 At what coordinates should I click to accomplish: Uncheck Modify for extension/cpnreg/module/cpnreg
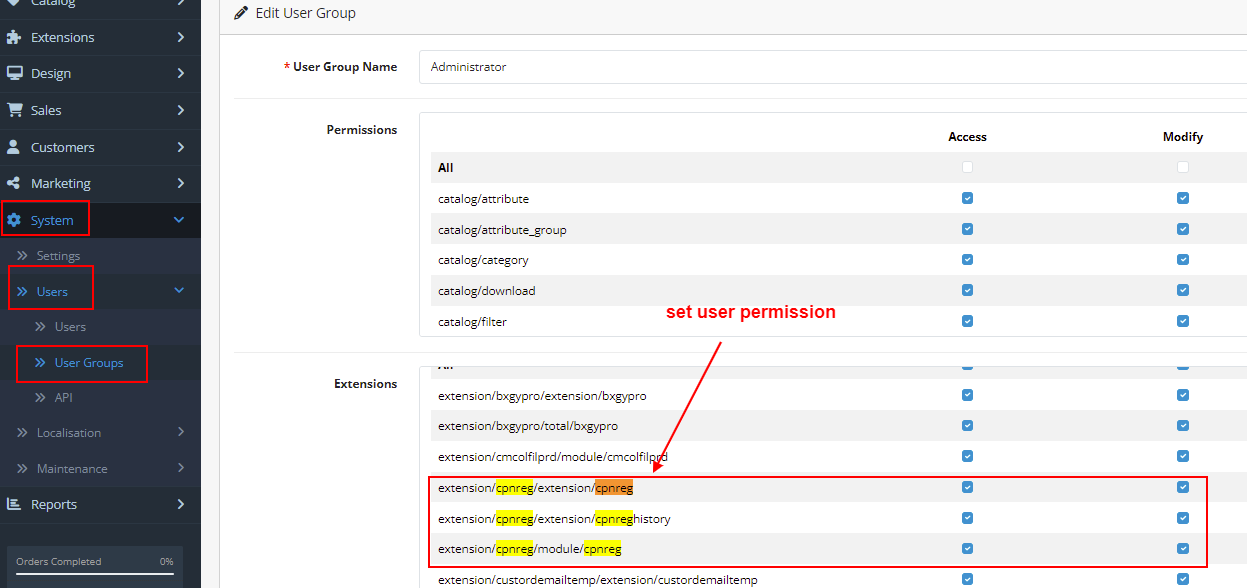point(1183,548)
